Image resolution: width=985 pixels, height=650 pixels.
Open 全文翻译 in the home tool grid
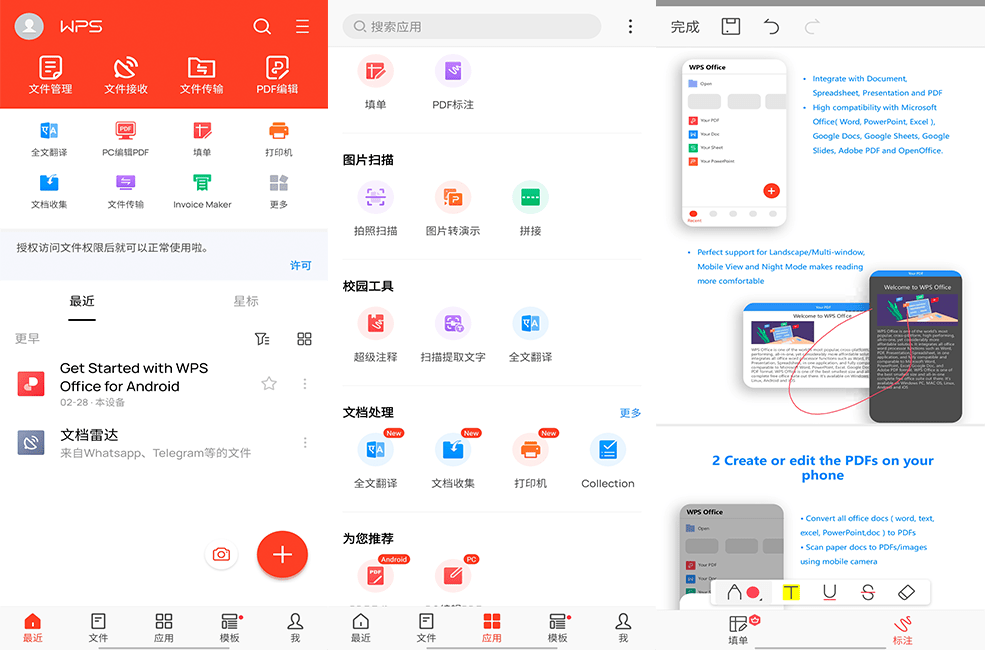[49, 139]
